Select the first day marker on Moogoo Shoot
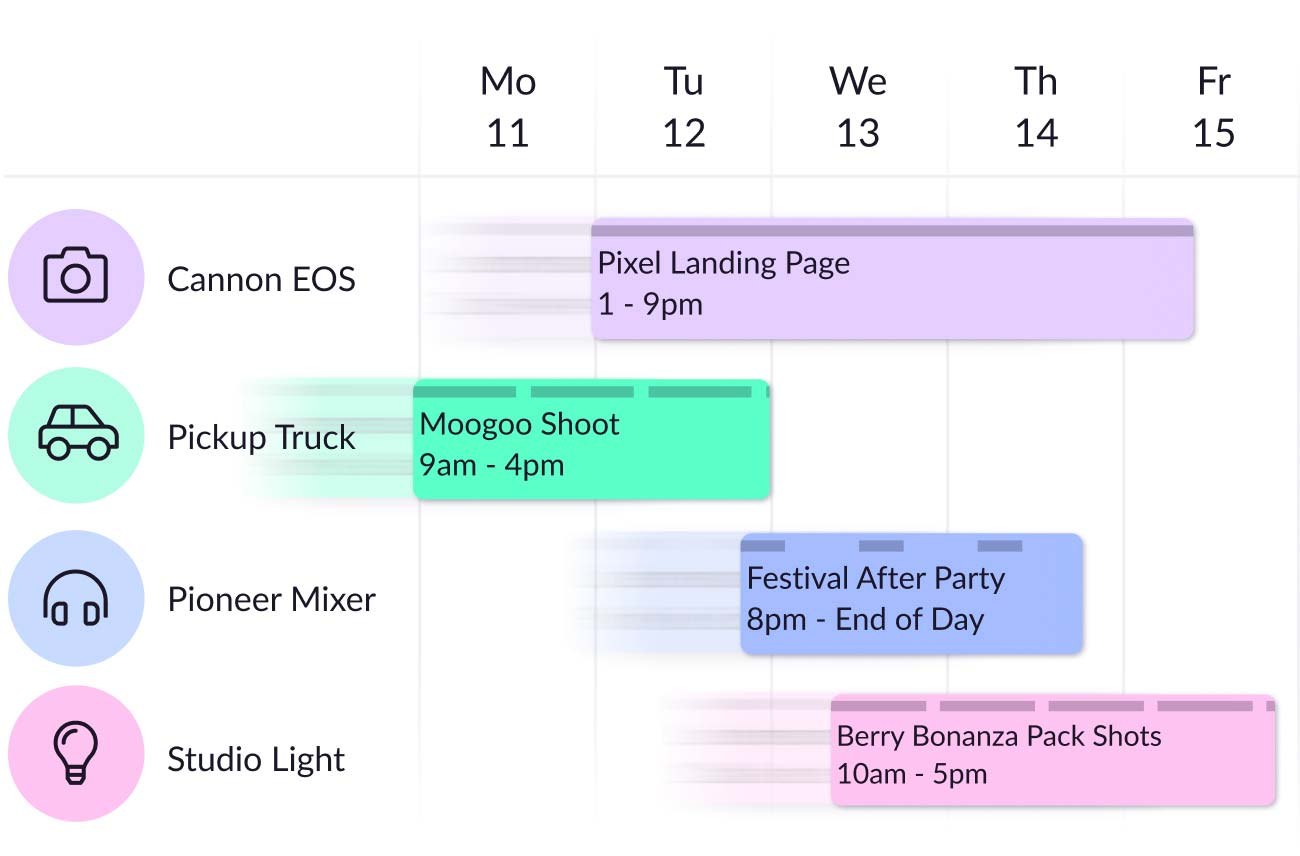This screenshot has height=856, width=1300. [466, 390]
